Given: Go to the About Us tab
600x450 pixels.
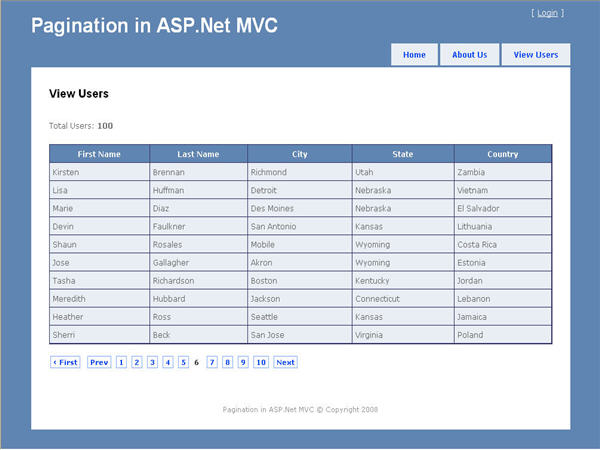Looking at the screenshot, I should click(469, 55).
